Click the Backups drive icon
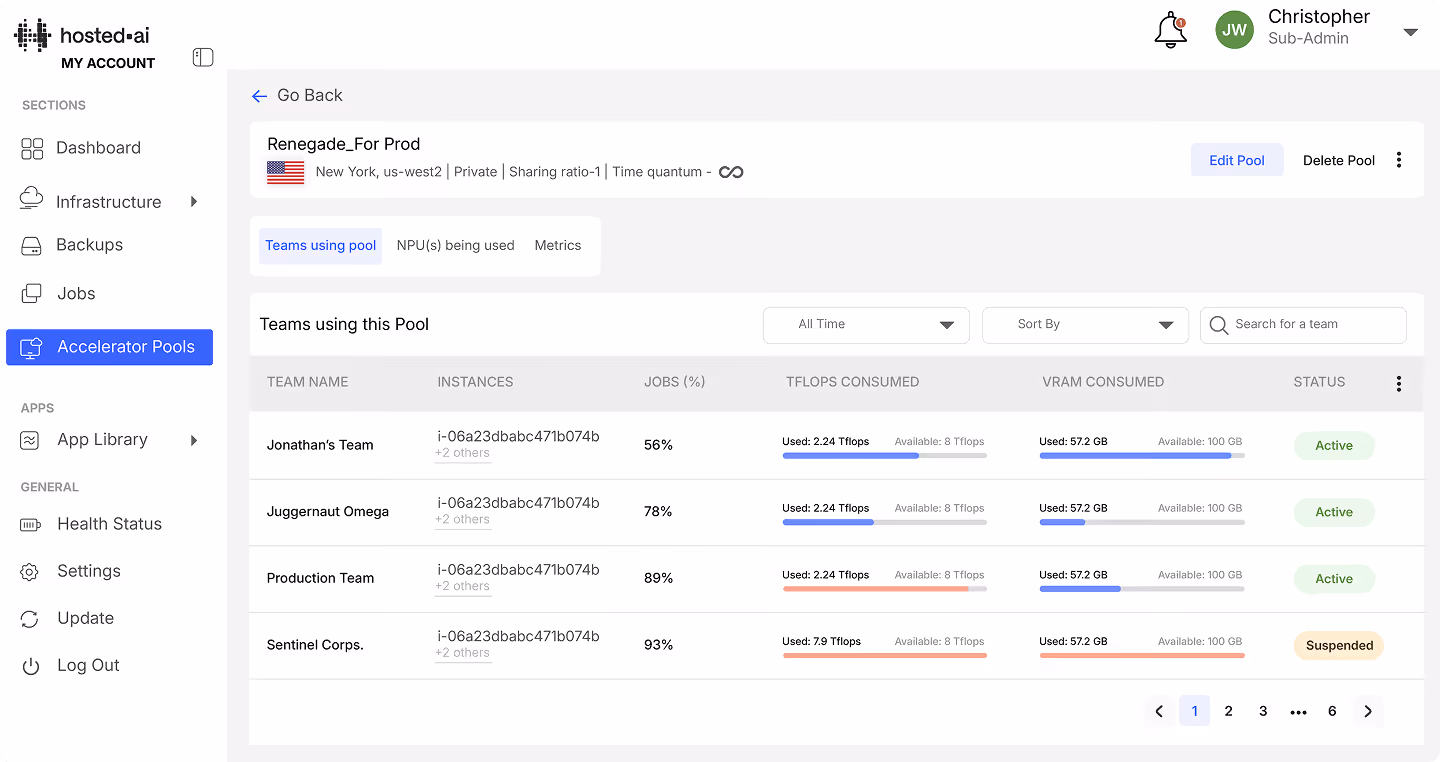Image resolution: width=1440 pixels, height=762 pixels. [x=32, y=245]
